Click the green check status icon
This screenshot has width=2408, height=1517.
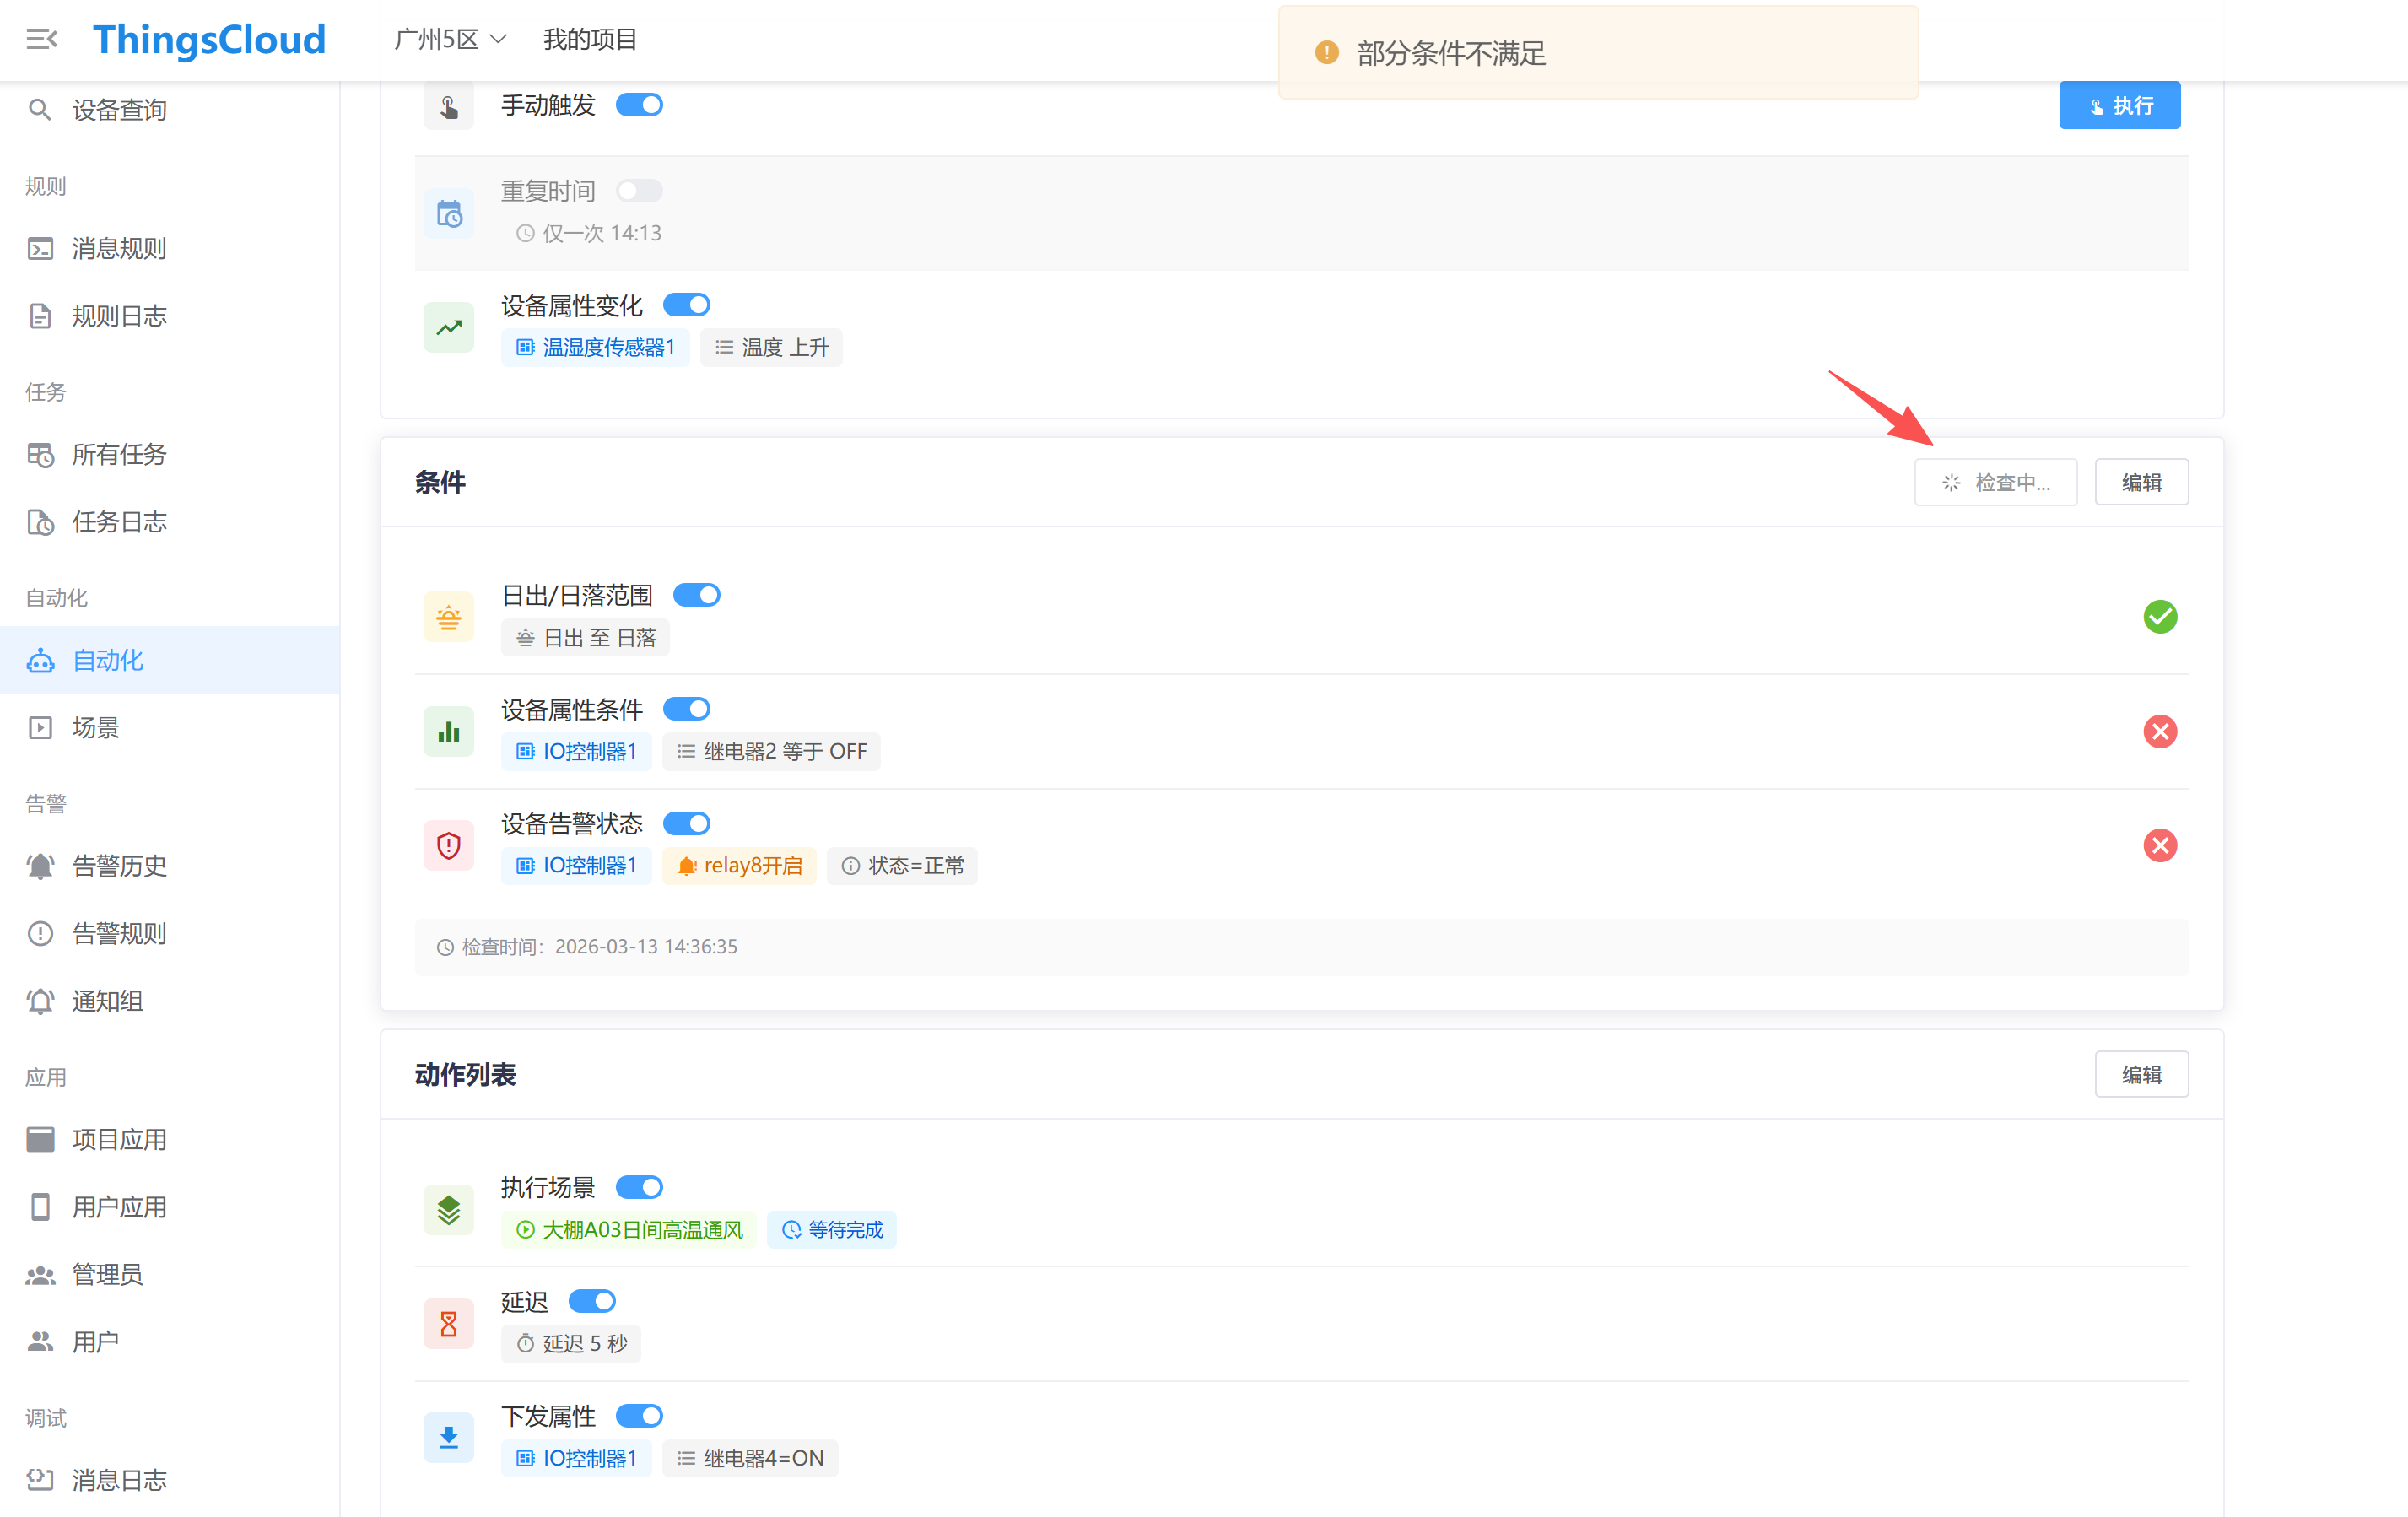tap(2160, 617)
